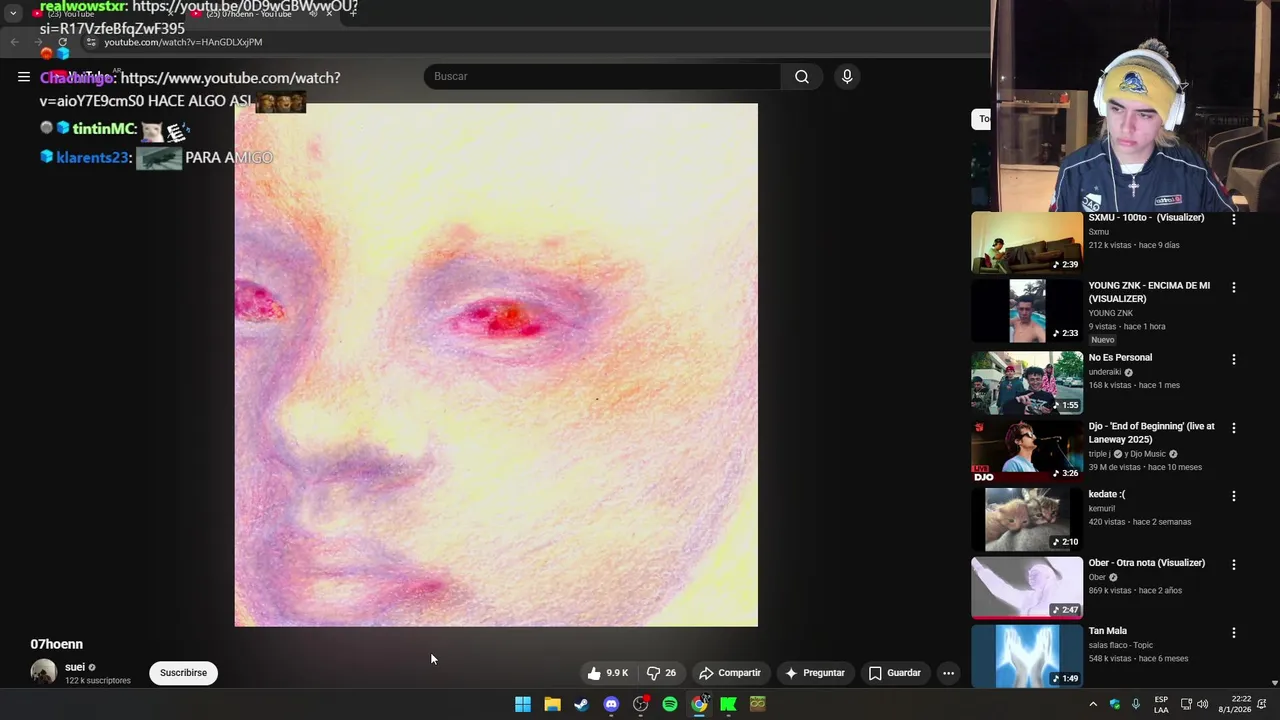
Task: Open the Tan Mala video
Action: coord(1027,656)
